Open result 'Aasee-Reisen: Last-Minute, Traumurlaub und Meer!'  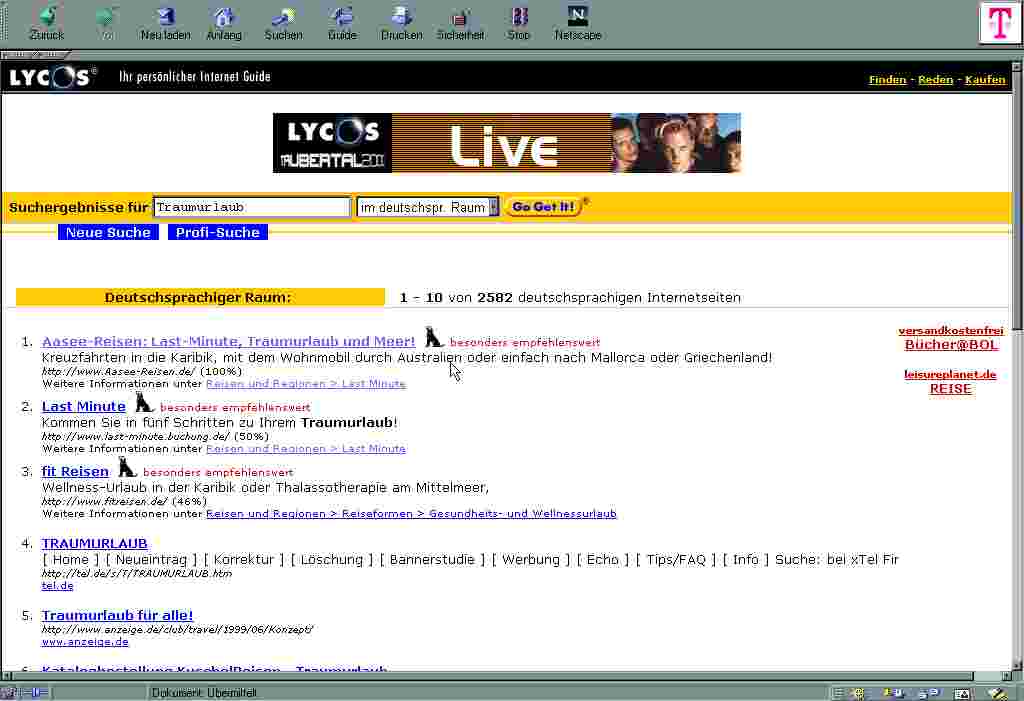click(x=228, y=341)
